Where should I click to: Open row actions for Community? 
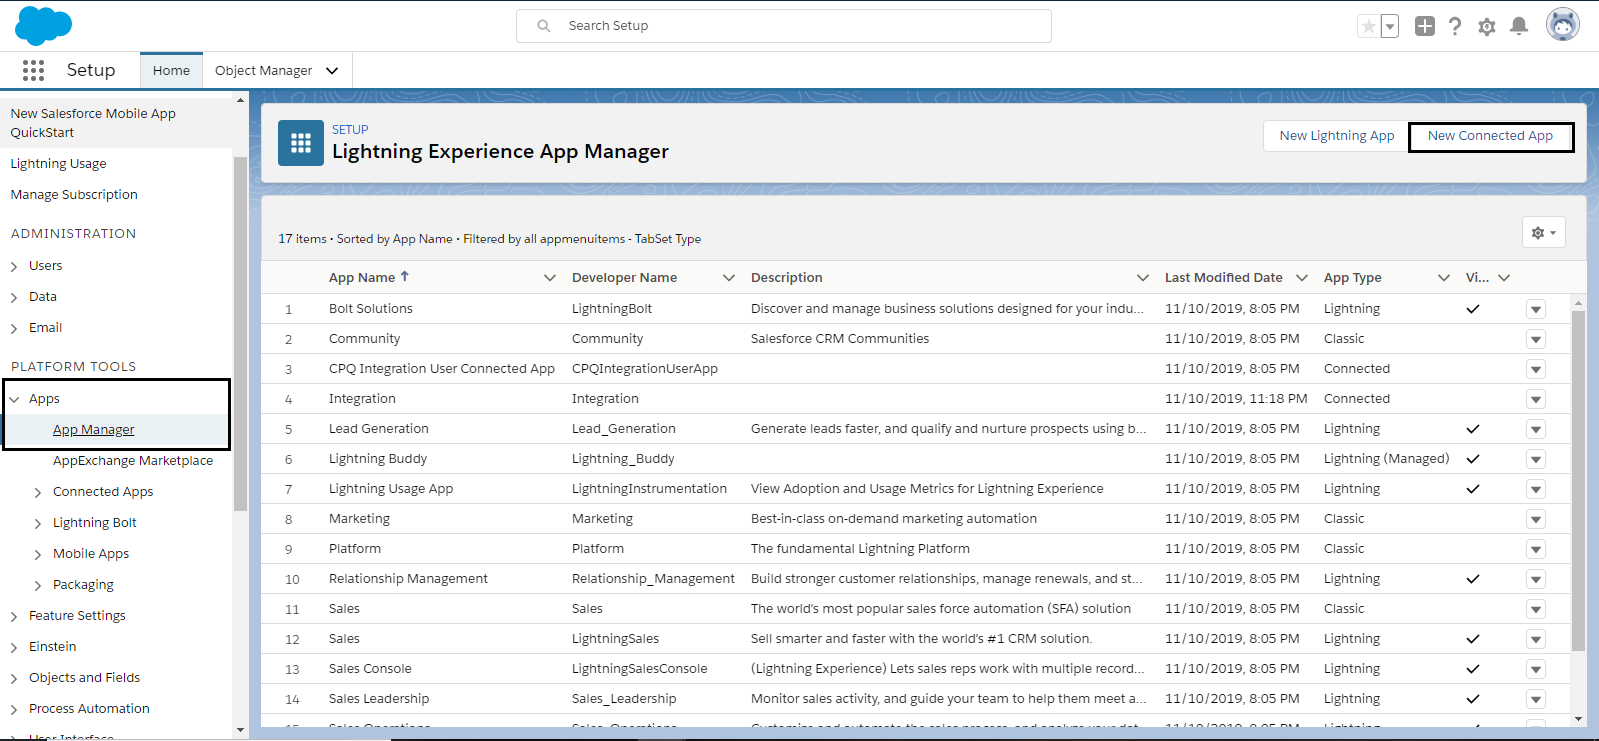tap(1536, 339)
